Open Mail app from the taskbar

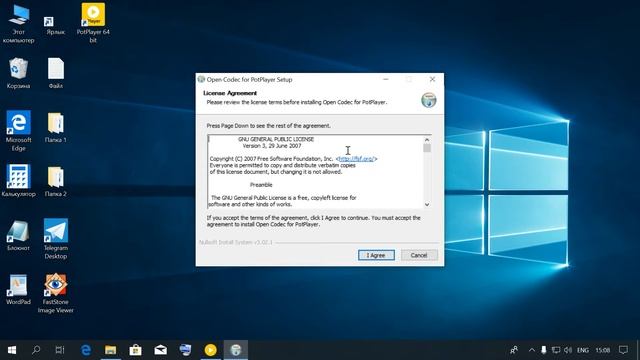click(x=160, y=350)
